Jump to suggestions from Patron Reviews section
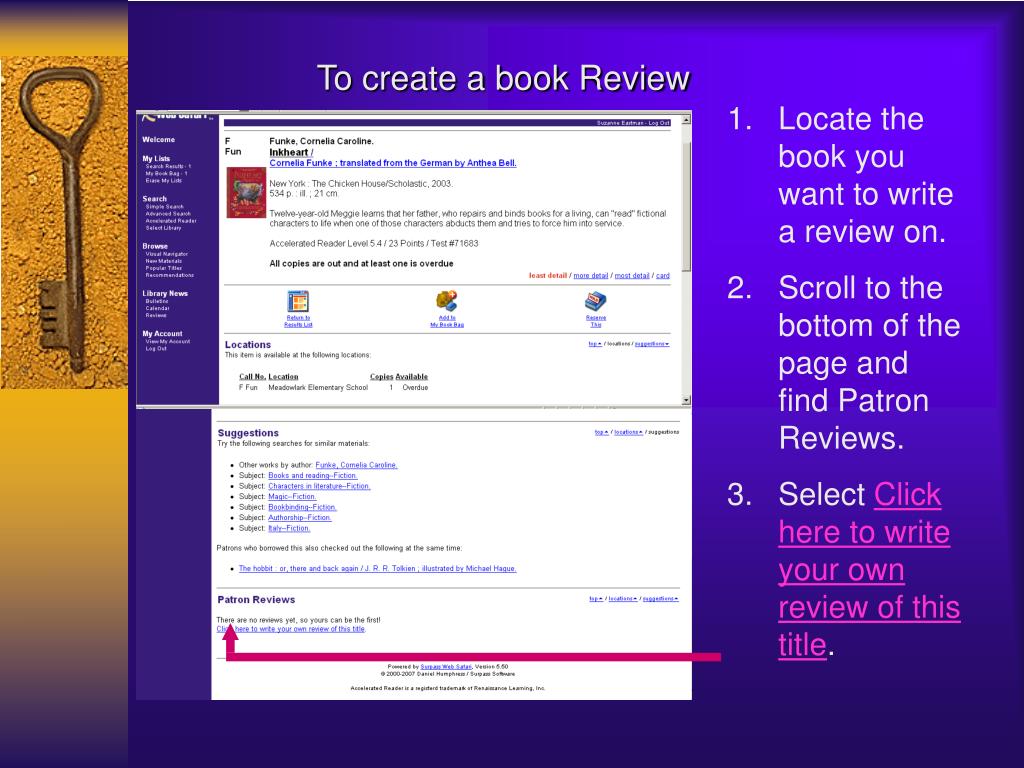The height and width of the screenshot is (768, 1024). pos(660,599)
